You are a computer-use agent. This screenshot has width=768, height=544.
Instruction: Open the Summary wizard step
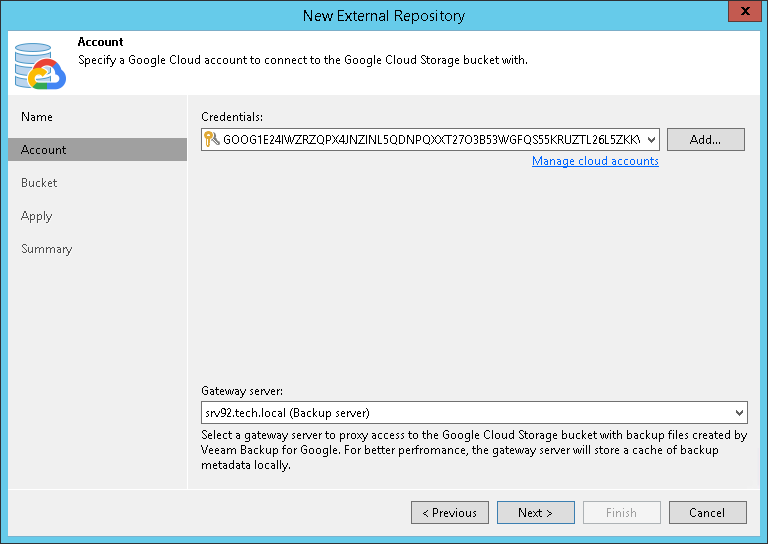tap(47, 249)
